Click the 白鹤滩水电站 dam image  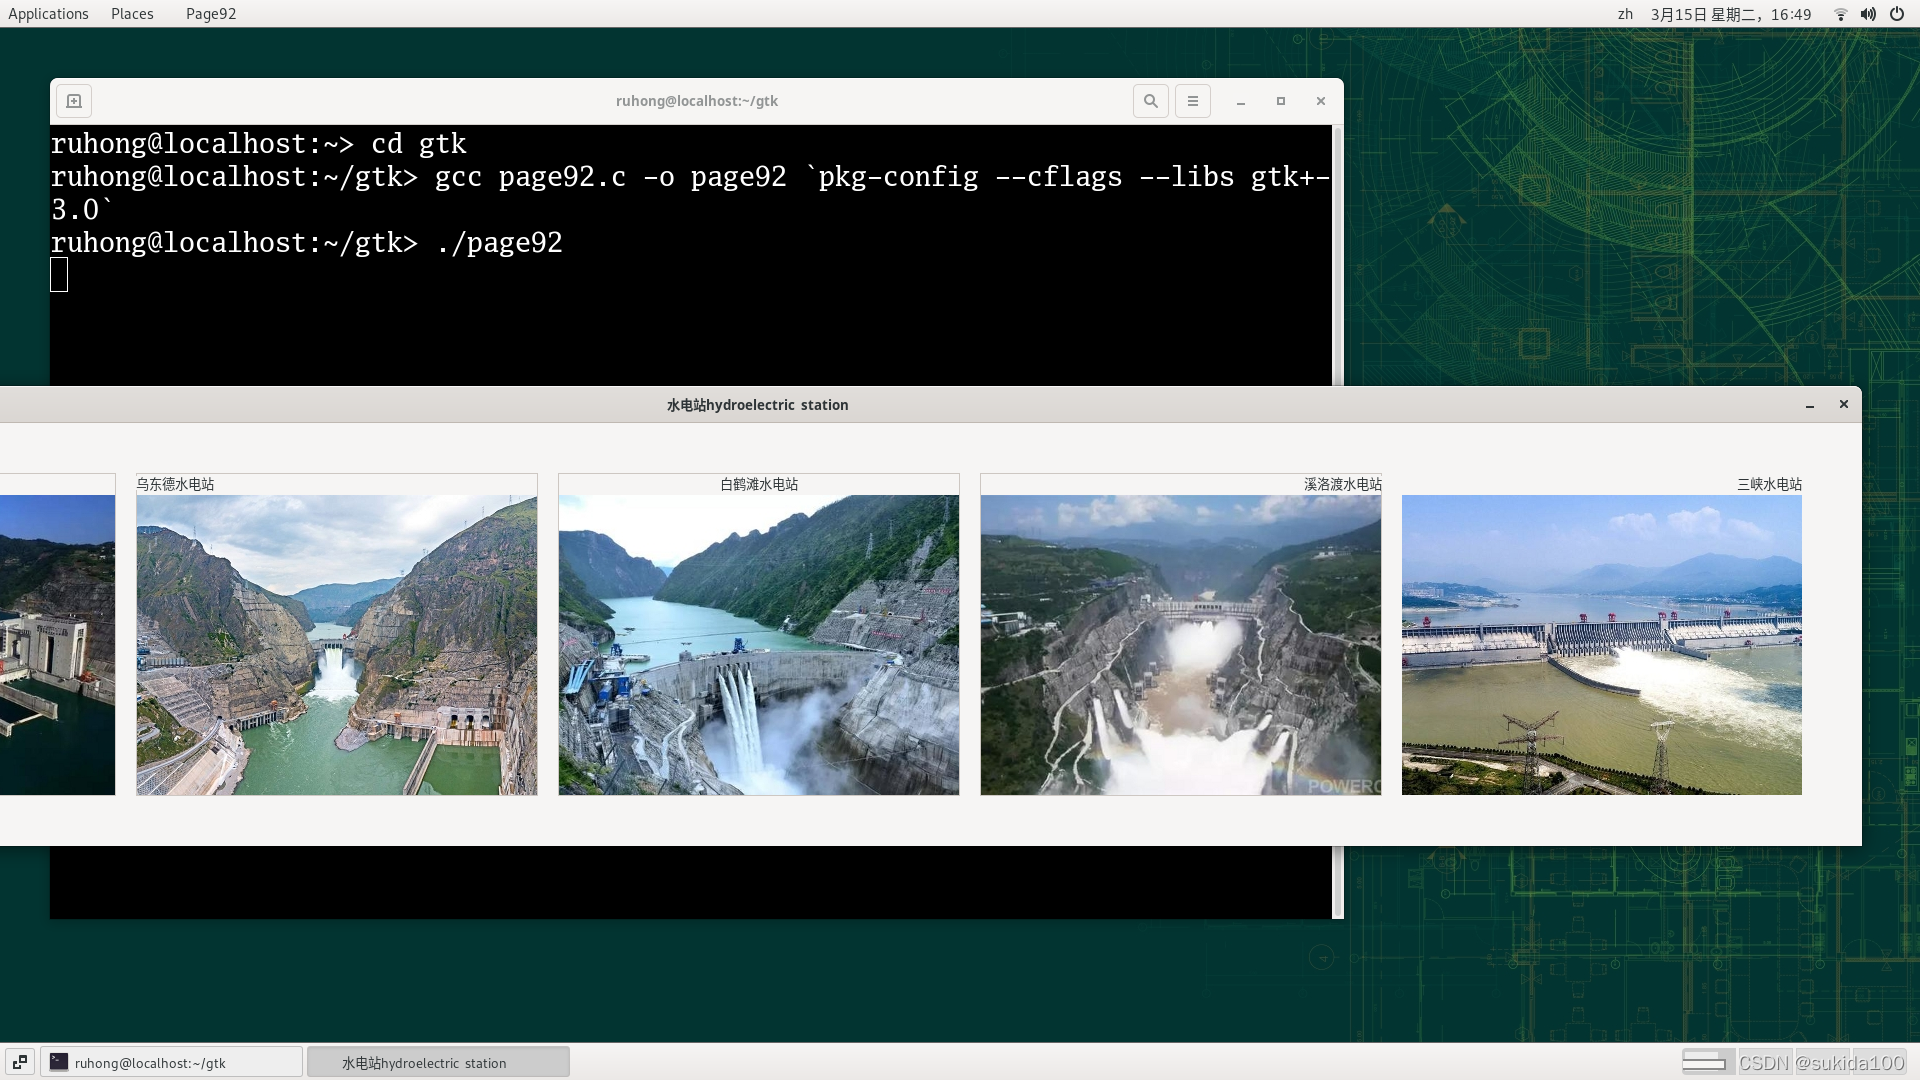[758, 645]
